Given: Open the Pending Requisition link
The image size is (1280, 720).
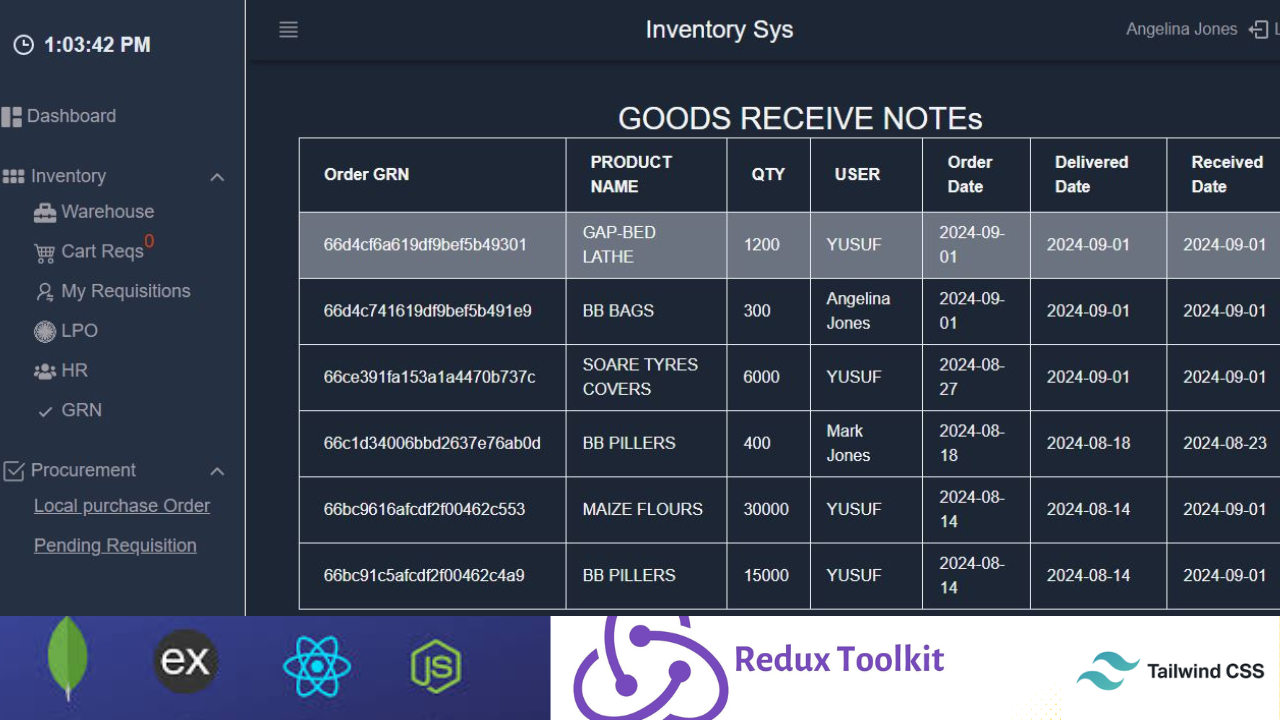Looking at the screenshot, I should click(x=115, y=546).
